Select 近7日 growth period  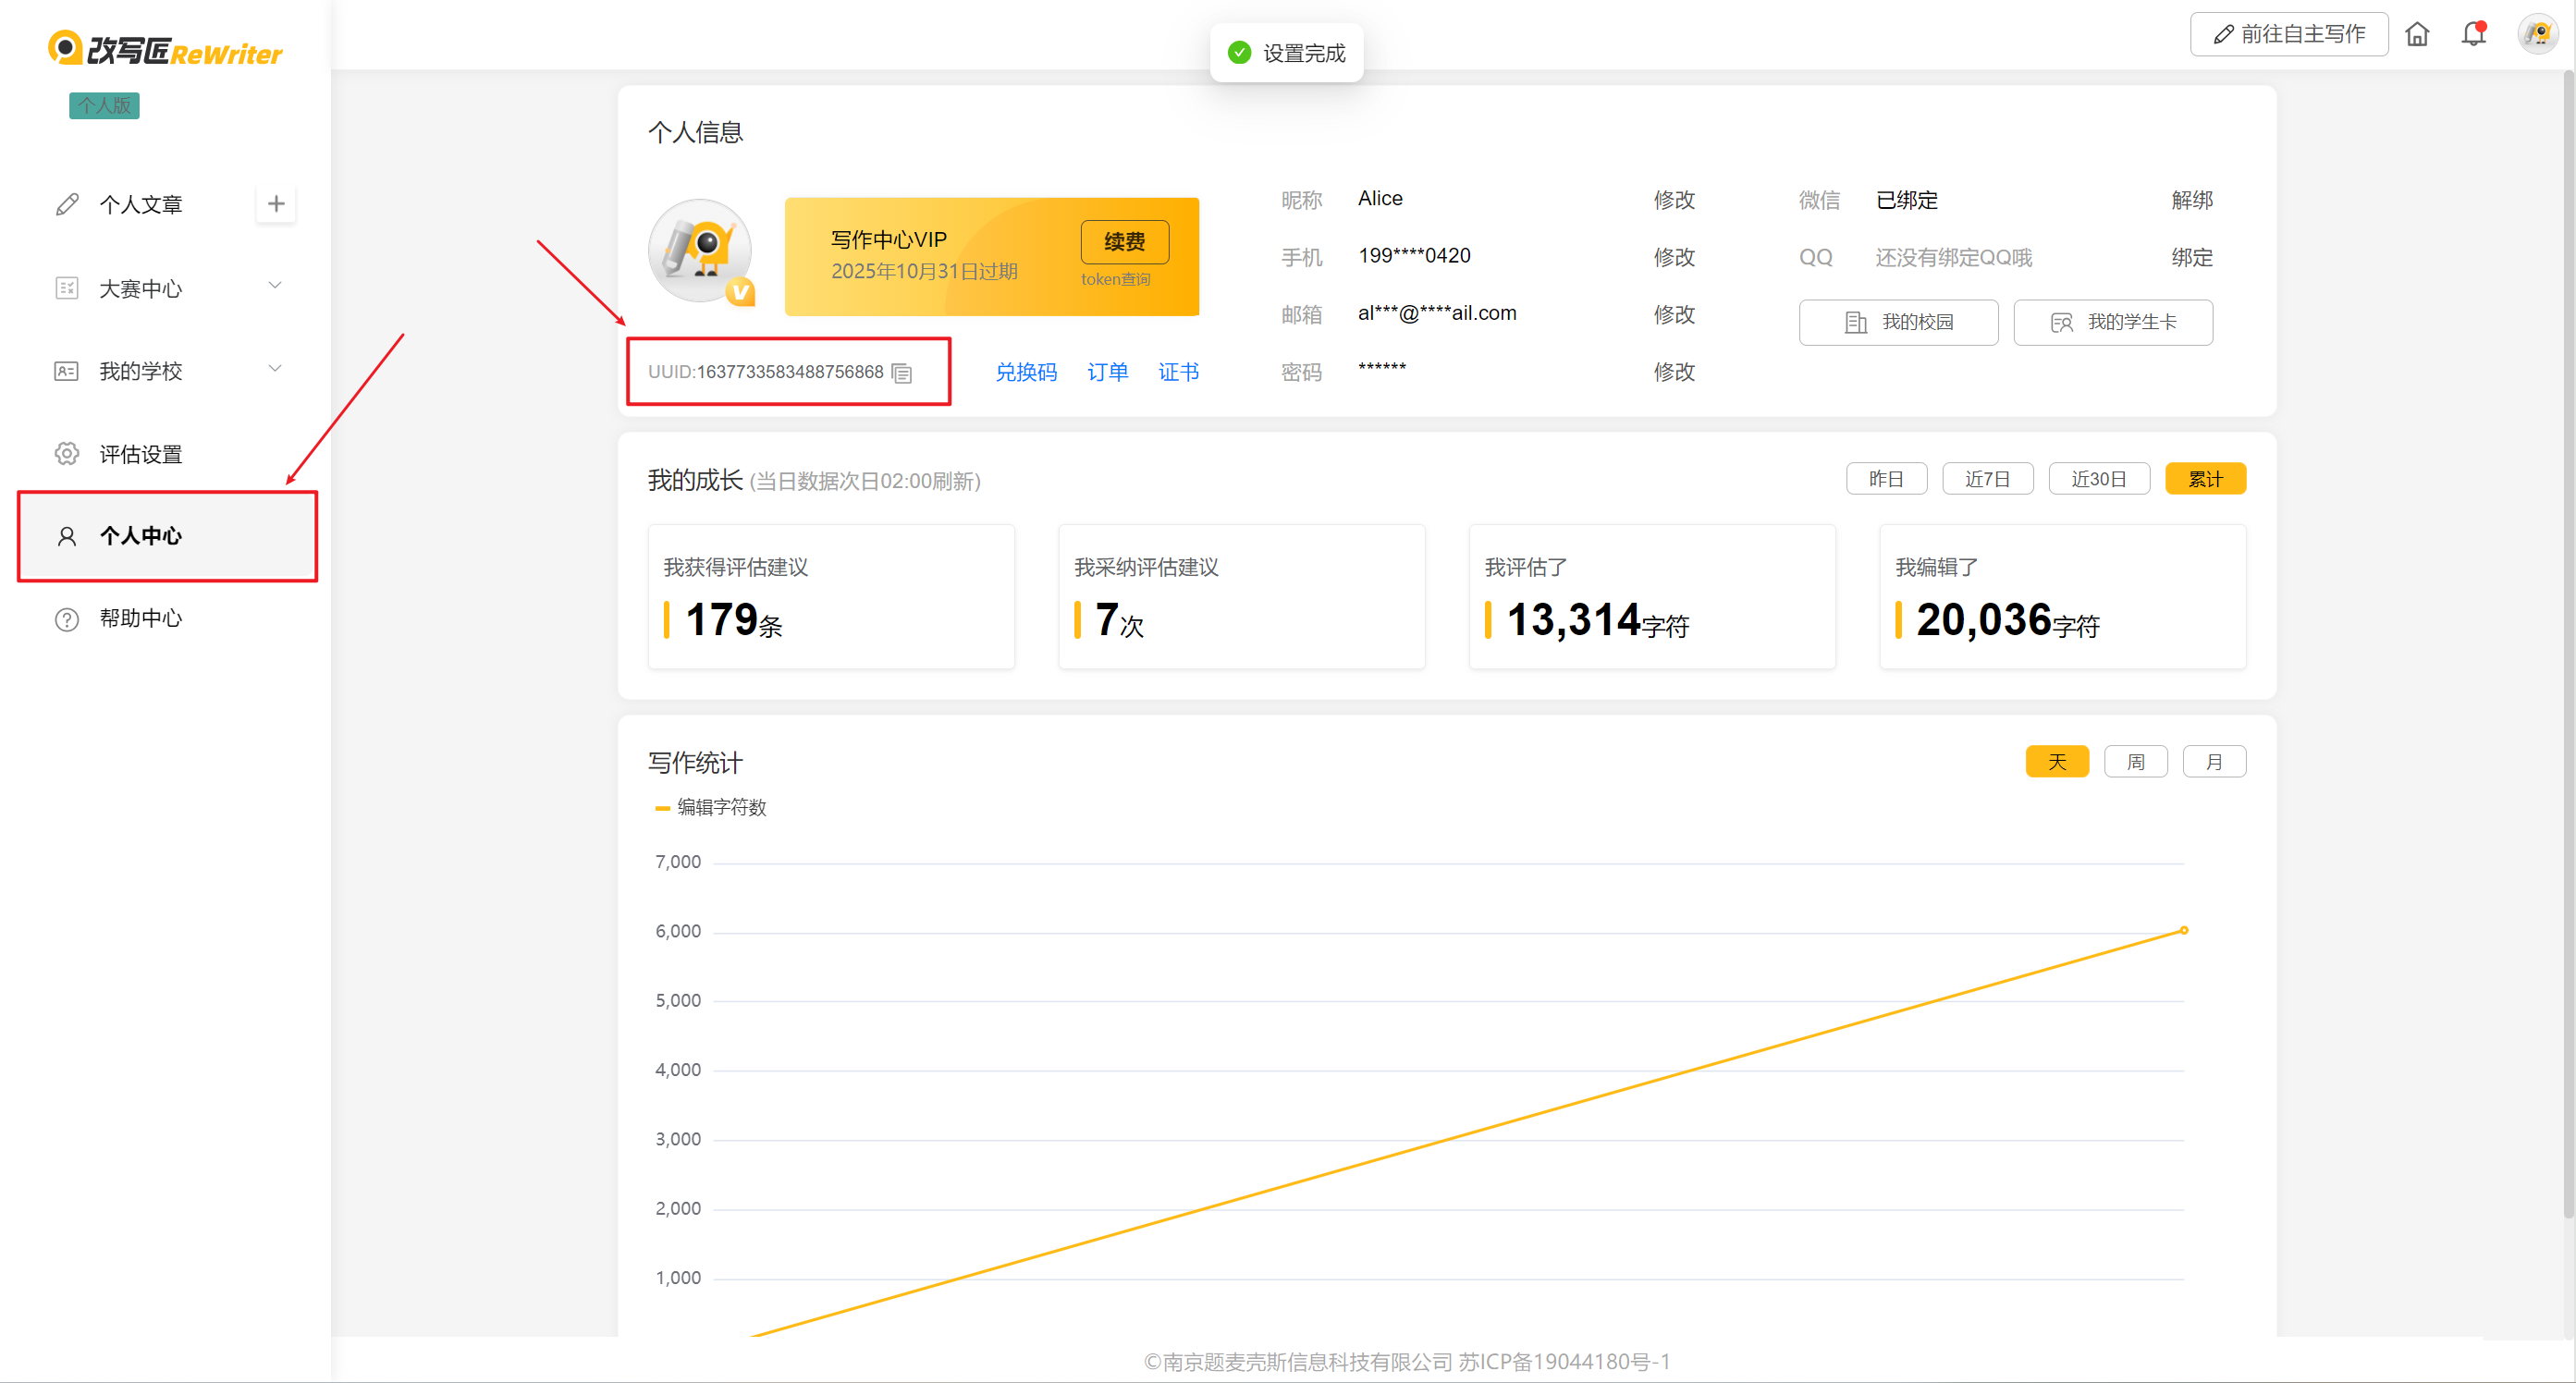coord(1986,479)
